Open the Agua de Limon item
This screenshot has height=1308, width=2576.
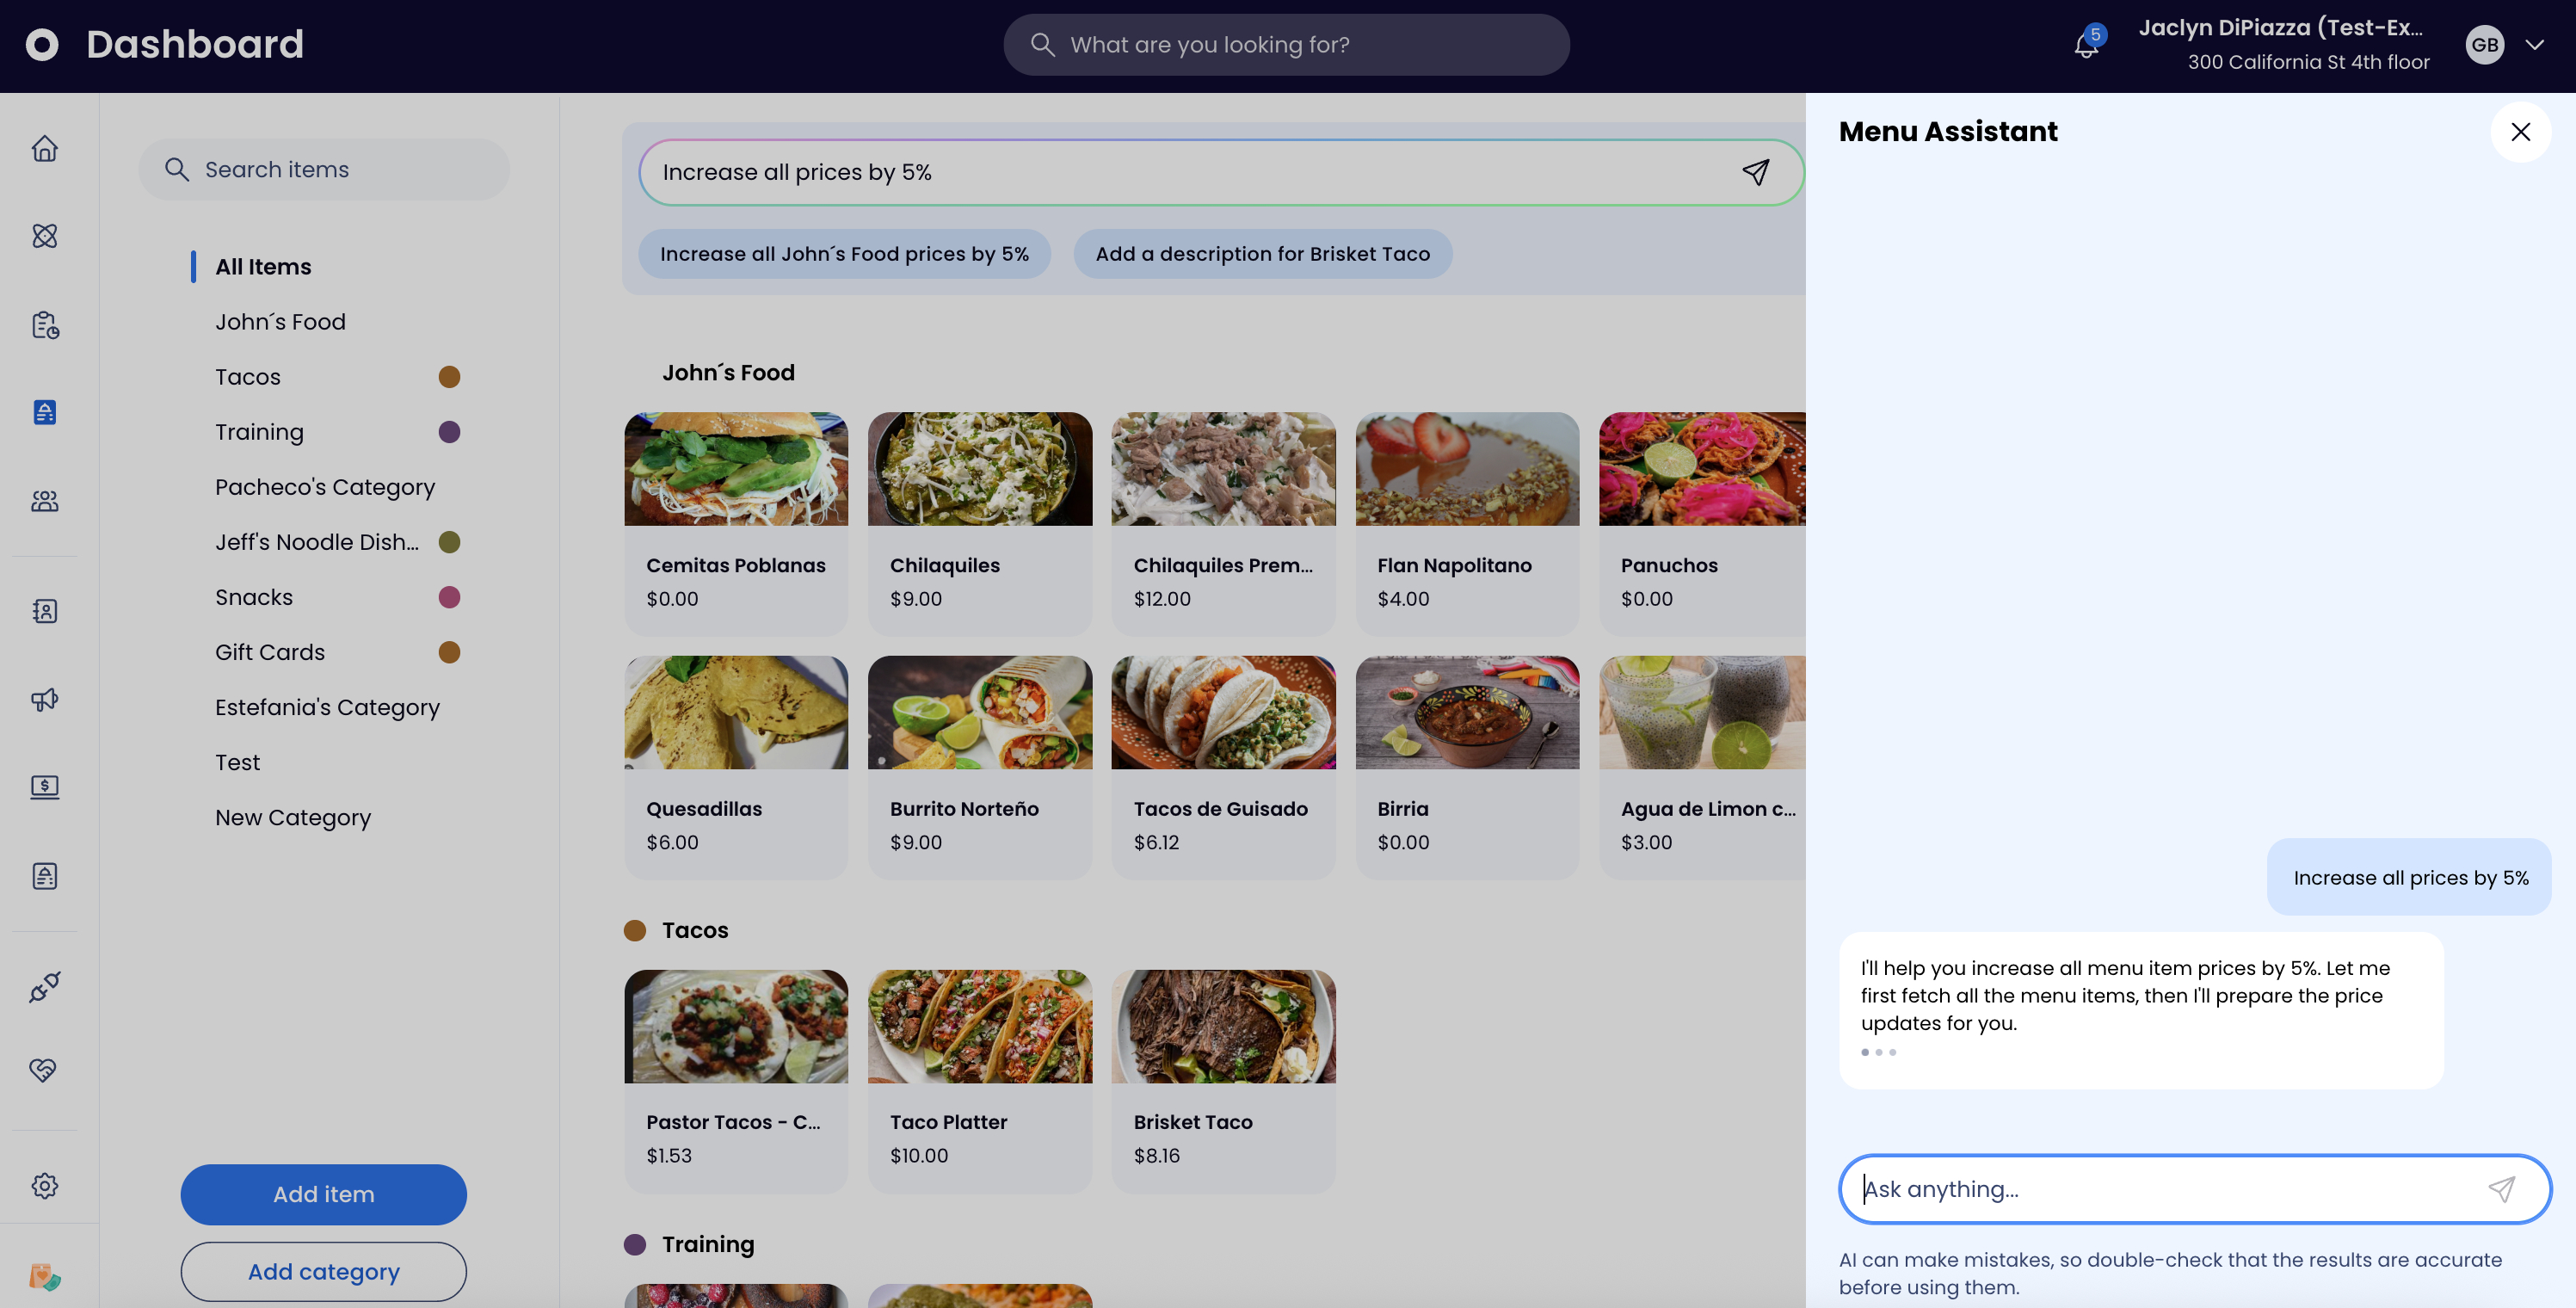[1702, 767]
